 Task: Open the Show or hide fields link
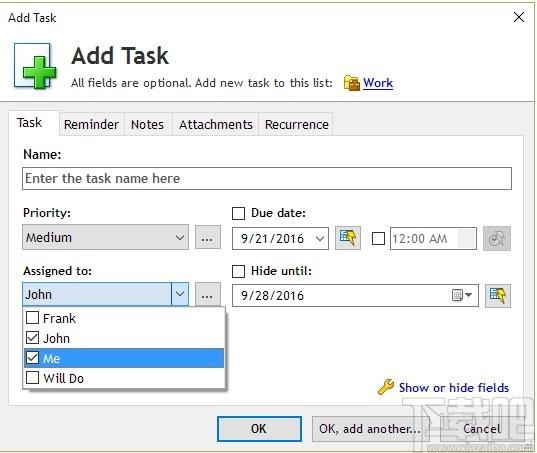tap(454, 388)
